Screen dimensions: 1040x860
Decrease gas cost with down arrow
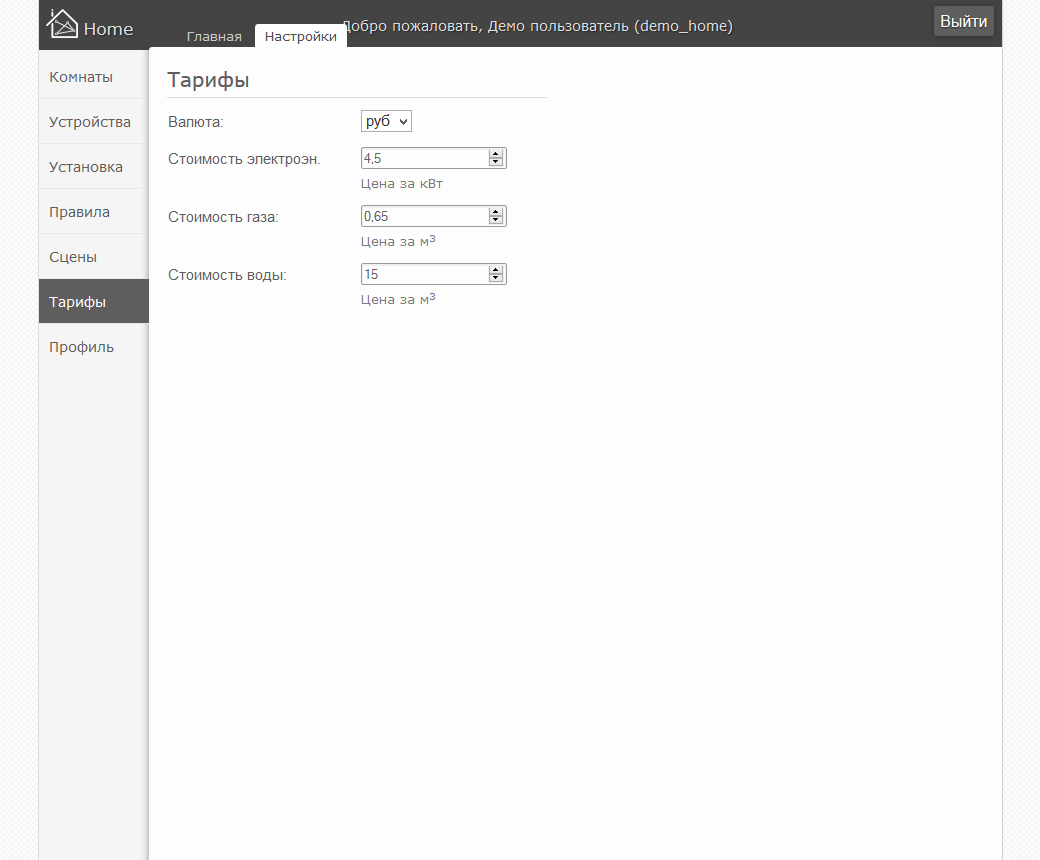point(495,220)
